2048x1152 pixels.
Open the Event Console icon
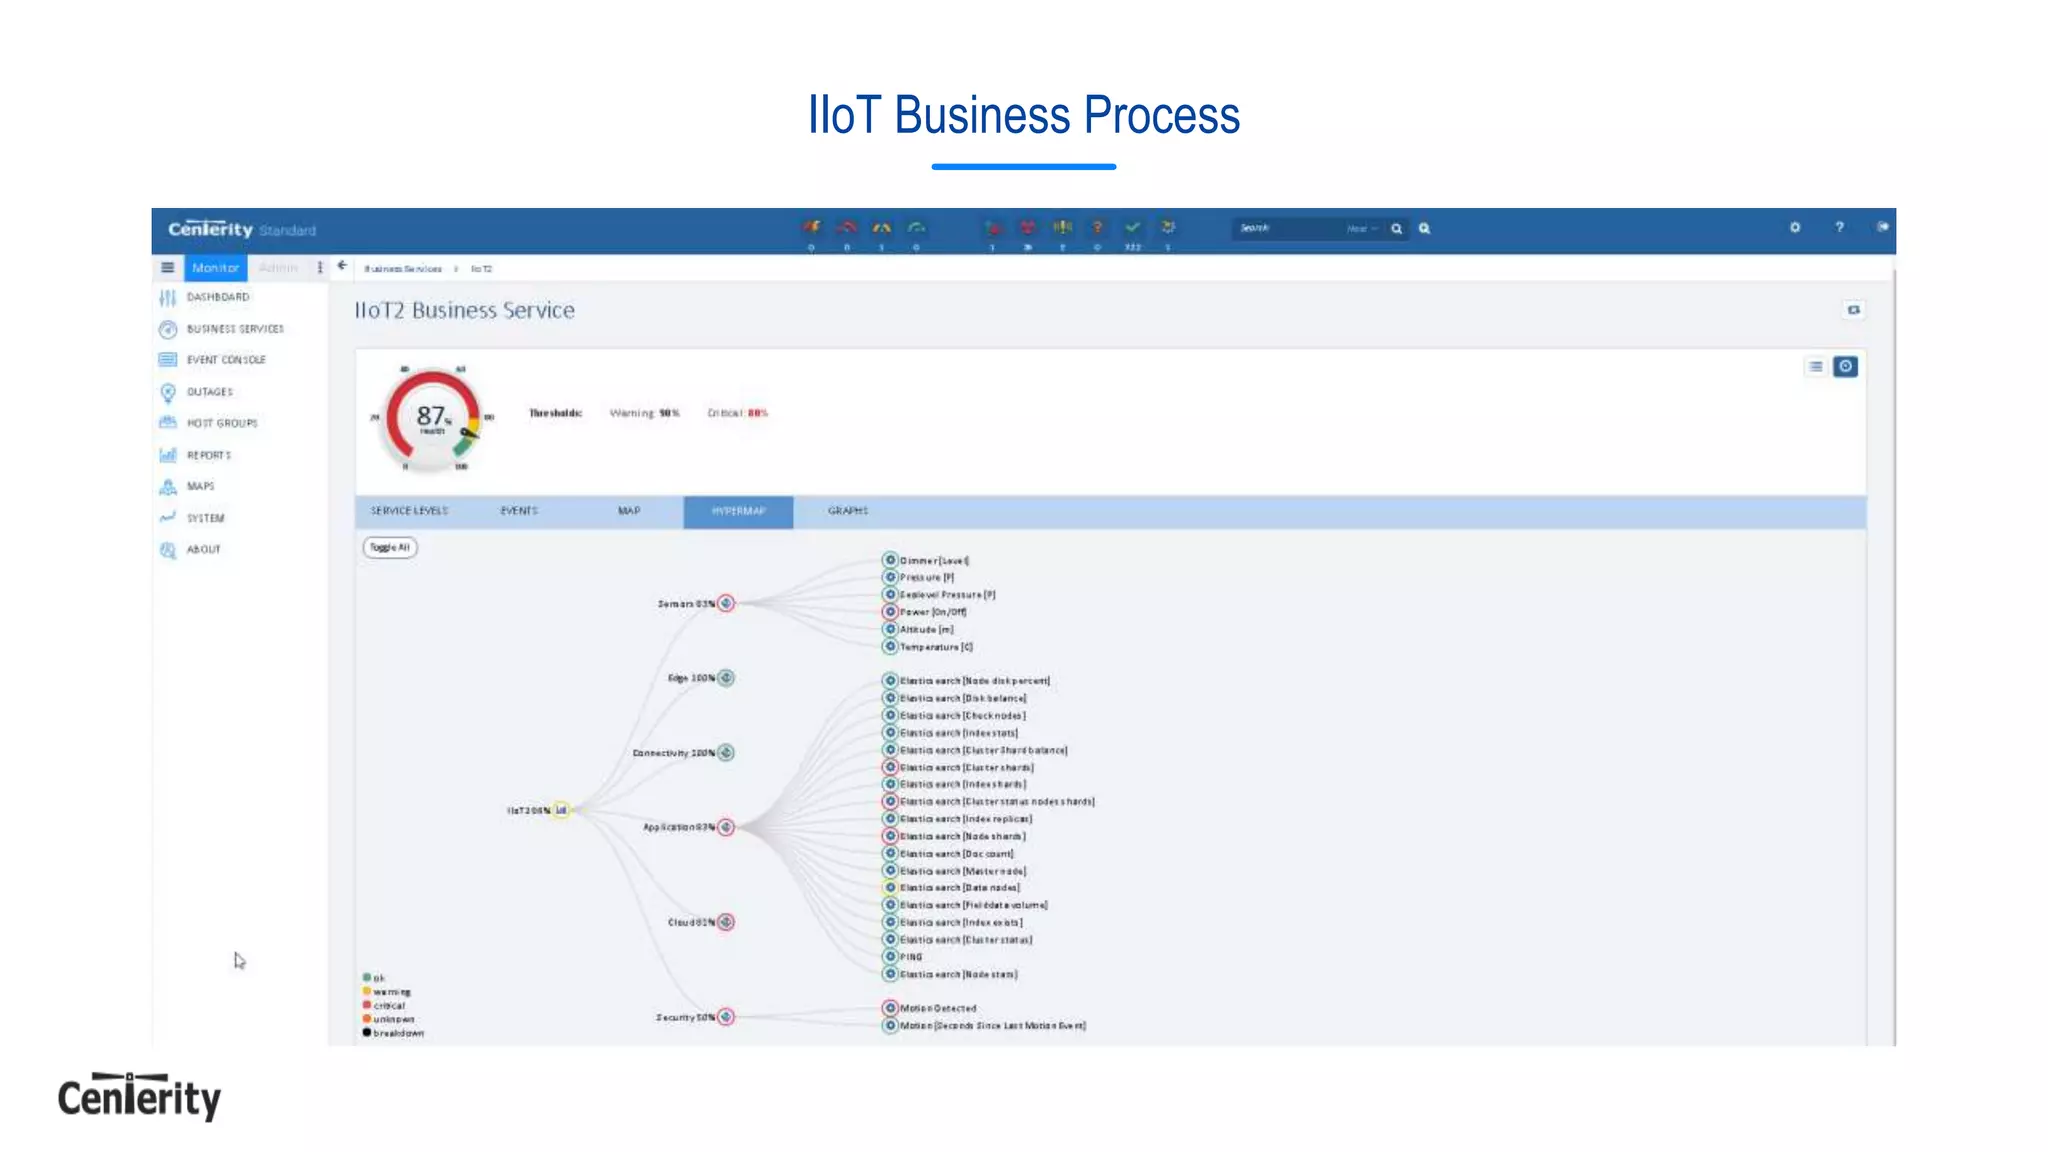point(168,360)
